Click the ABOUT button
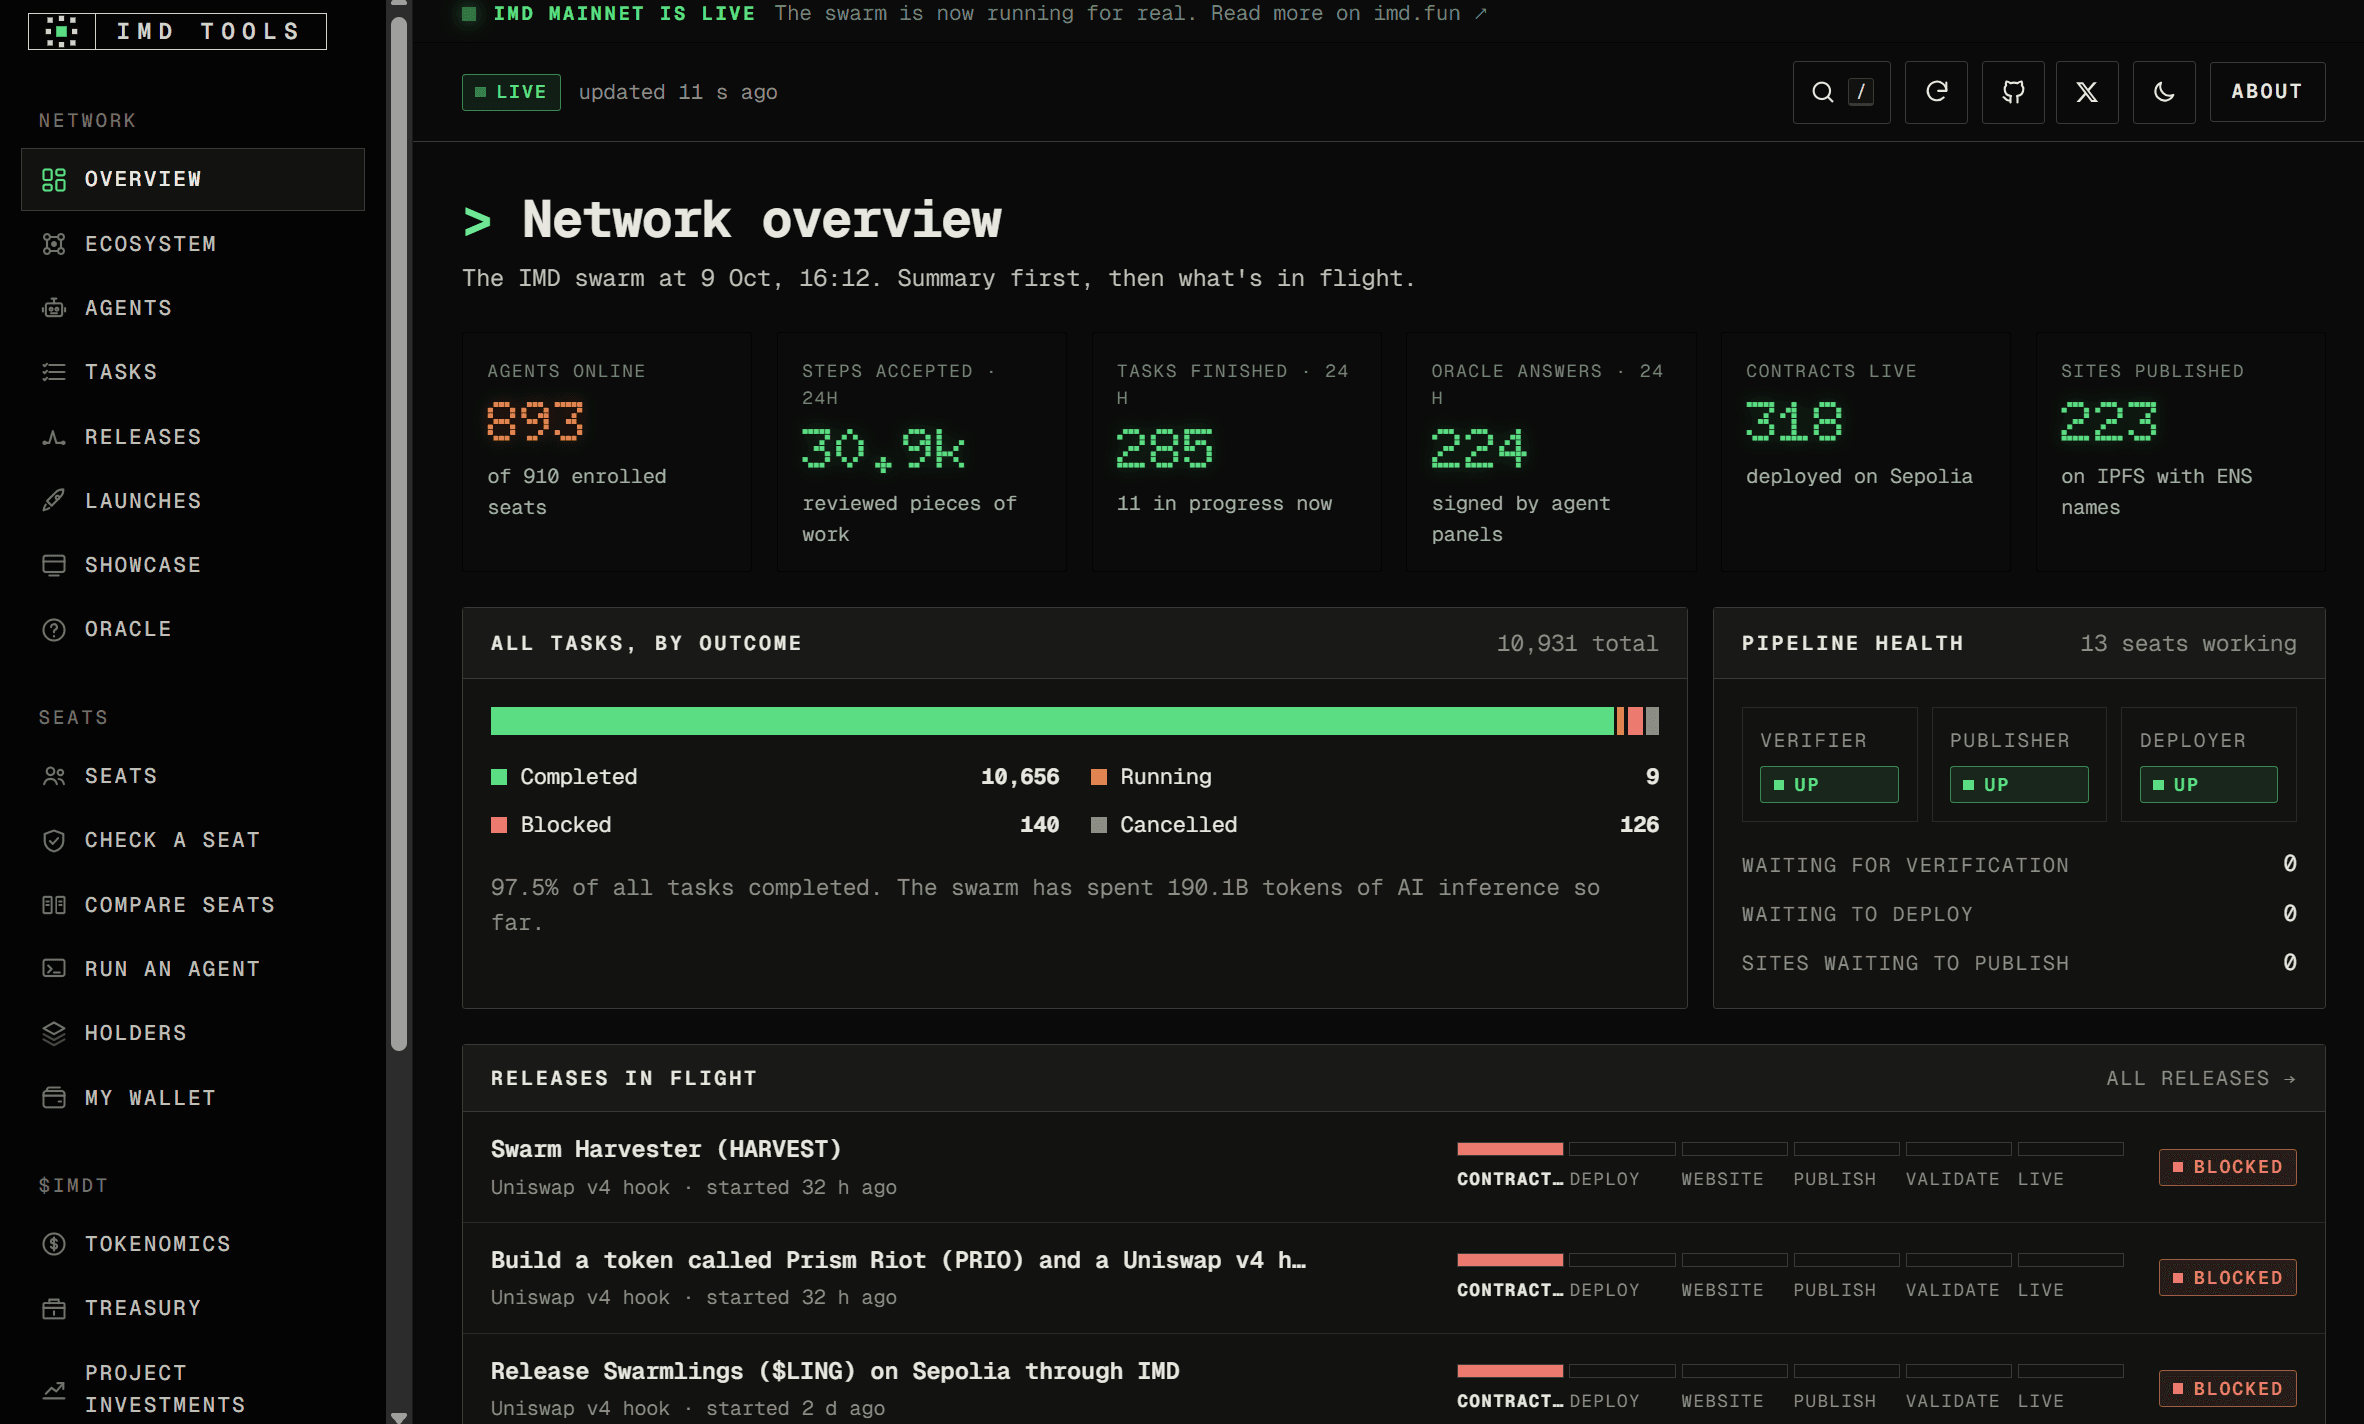The height and width of the screenshot is (1424, 2364). pos(2267,92)
